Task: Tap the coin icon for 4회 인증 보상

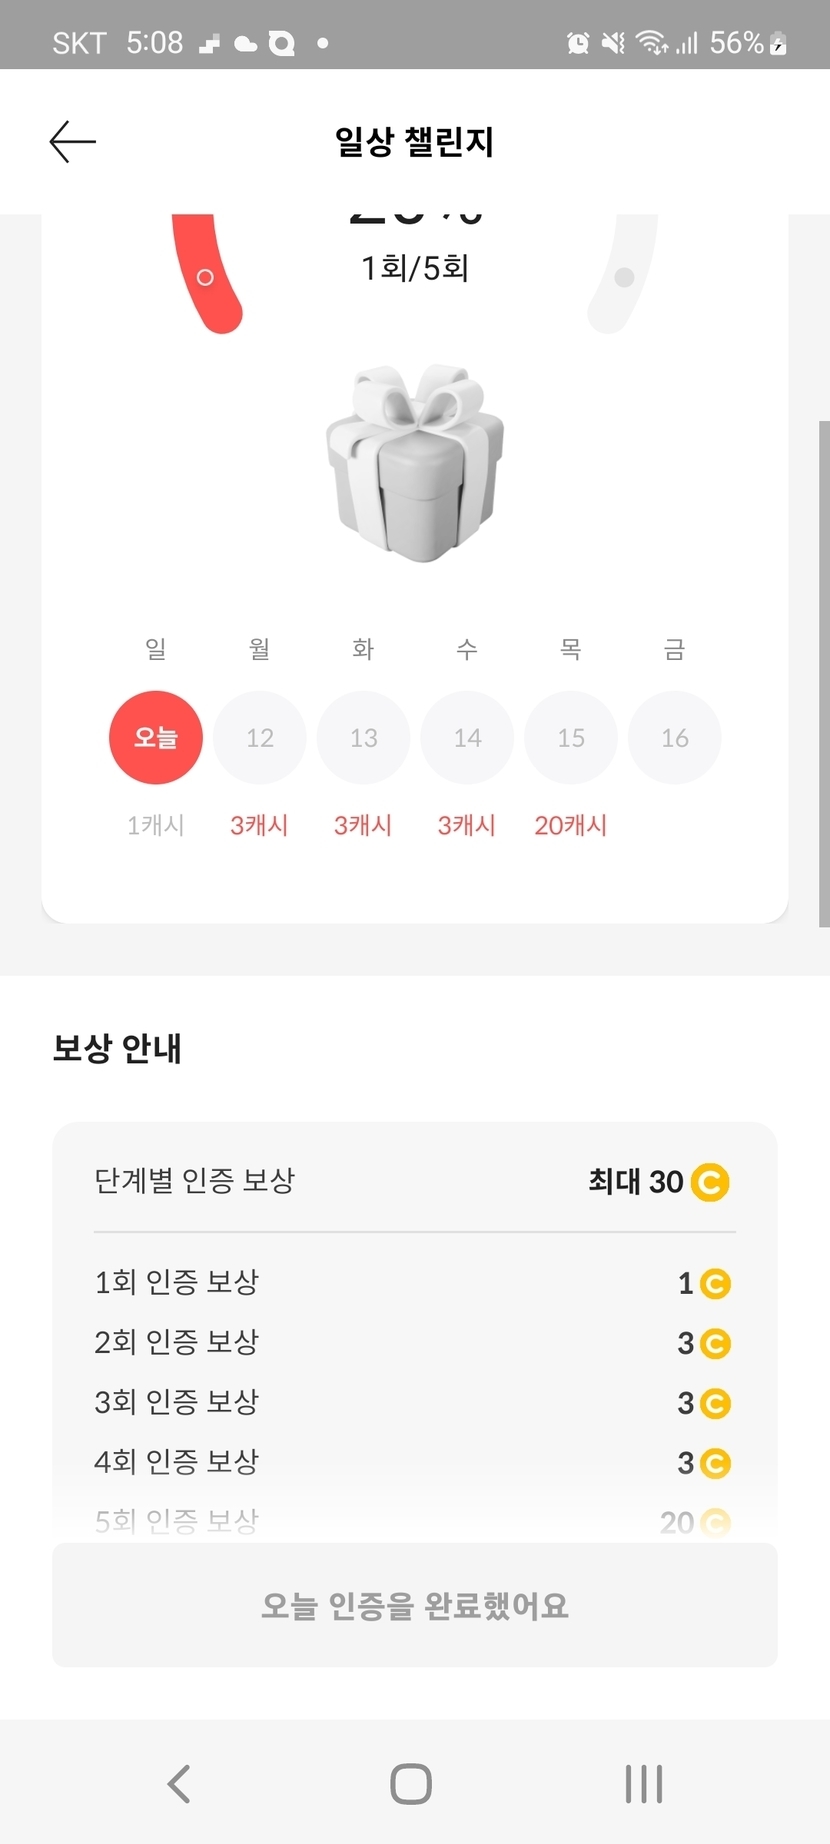Action: pyautogui.click(x=715, y=1463)
